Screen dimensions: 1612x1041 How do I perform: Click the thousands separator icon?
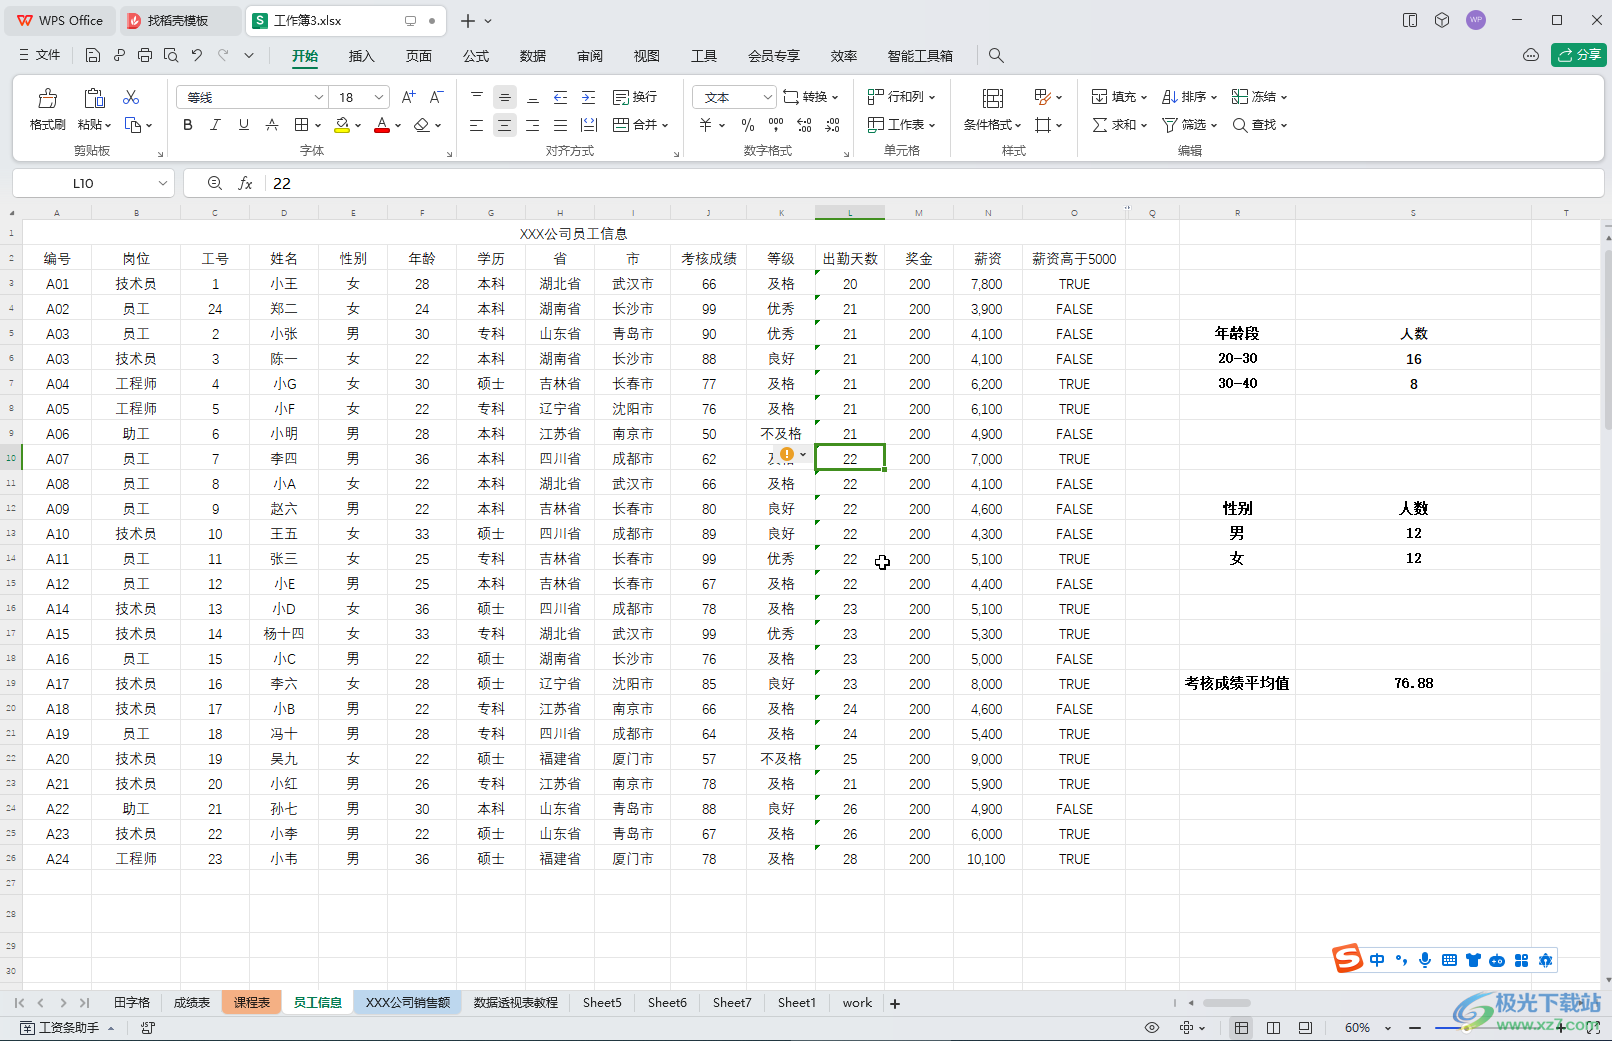click(x=776, y=125)
